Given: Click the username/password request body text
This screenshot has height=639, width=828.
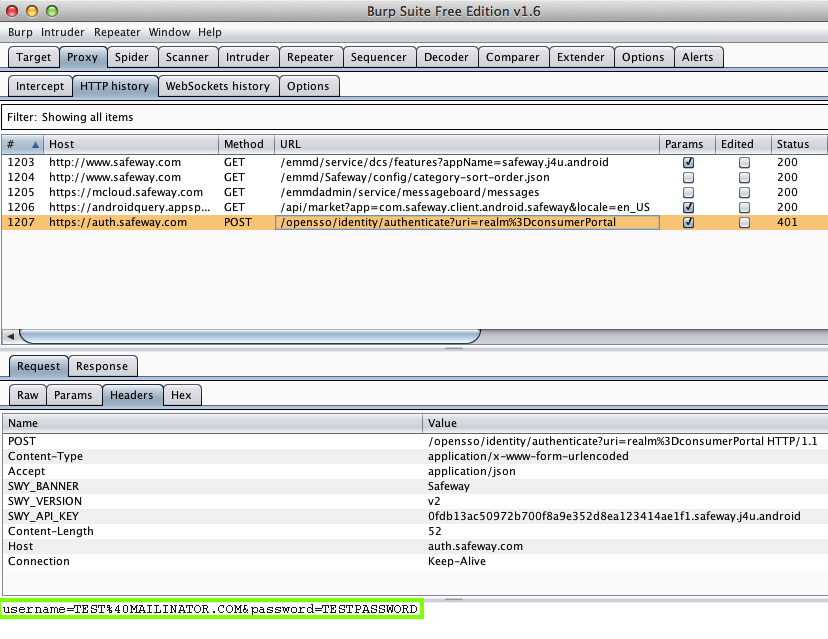Looking at the screenshot, I should [211, 609].
